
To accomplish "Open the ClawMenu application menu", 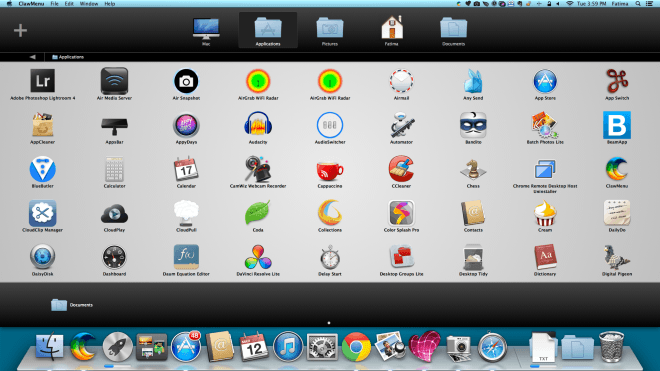I will pos(31,4).
